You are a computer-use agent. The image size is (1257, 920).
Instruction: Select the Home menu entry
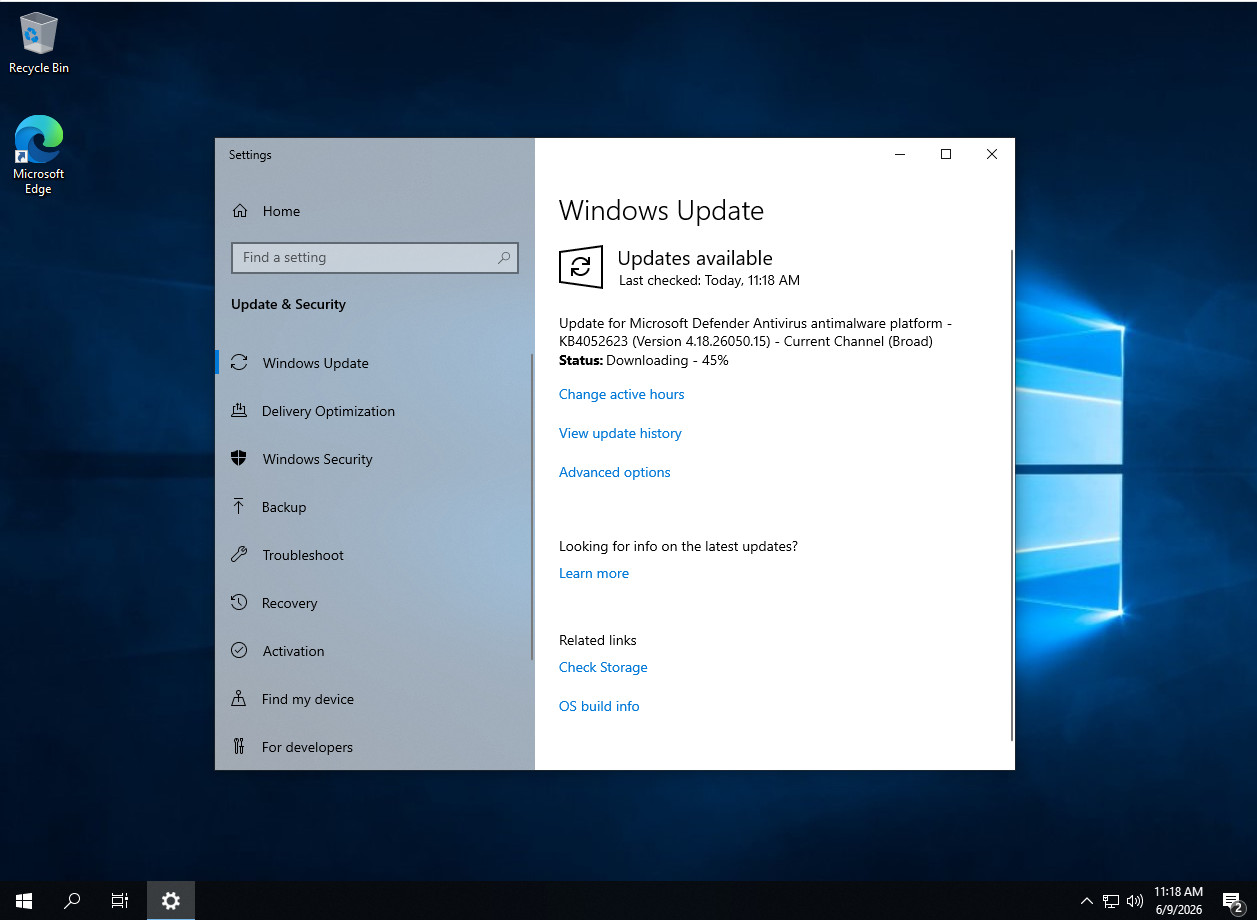pyautogui.click(x=375, y=211)
